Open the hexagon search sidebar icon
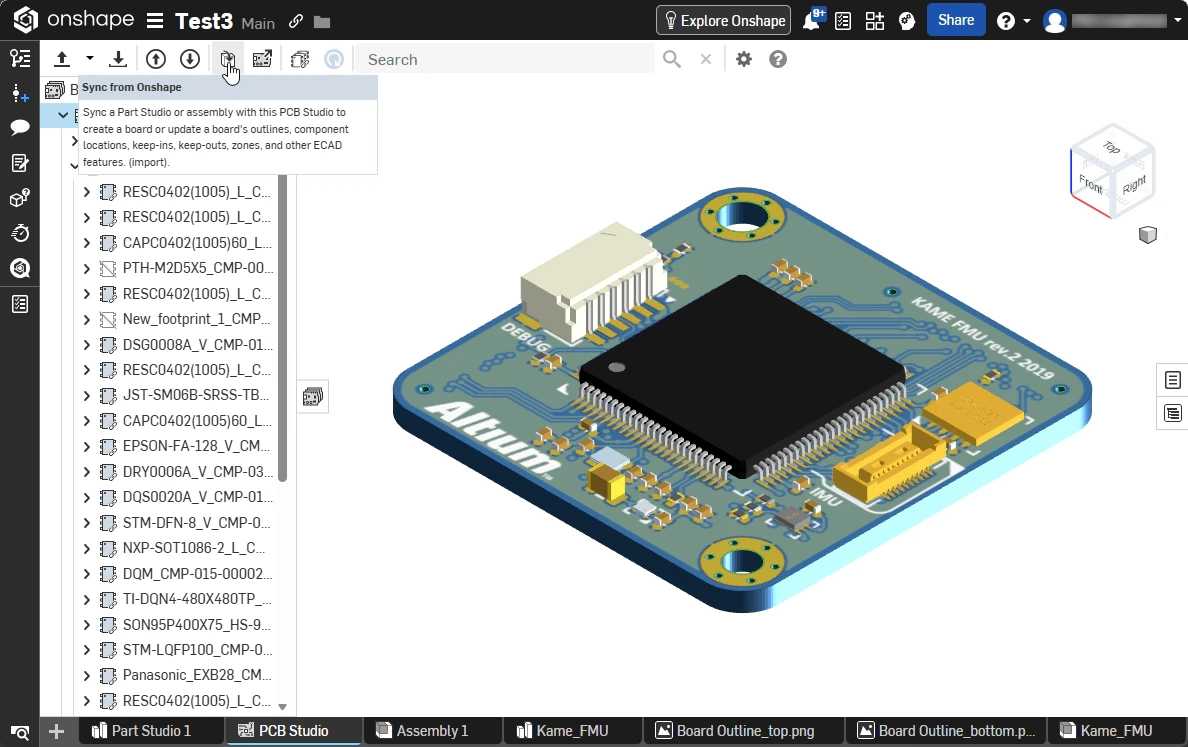Viewport: 1188px width, 747px height. pyautogui.click(x=20, y=268)
